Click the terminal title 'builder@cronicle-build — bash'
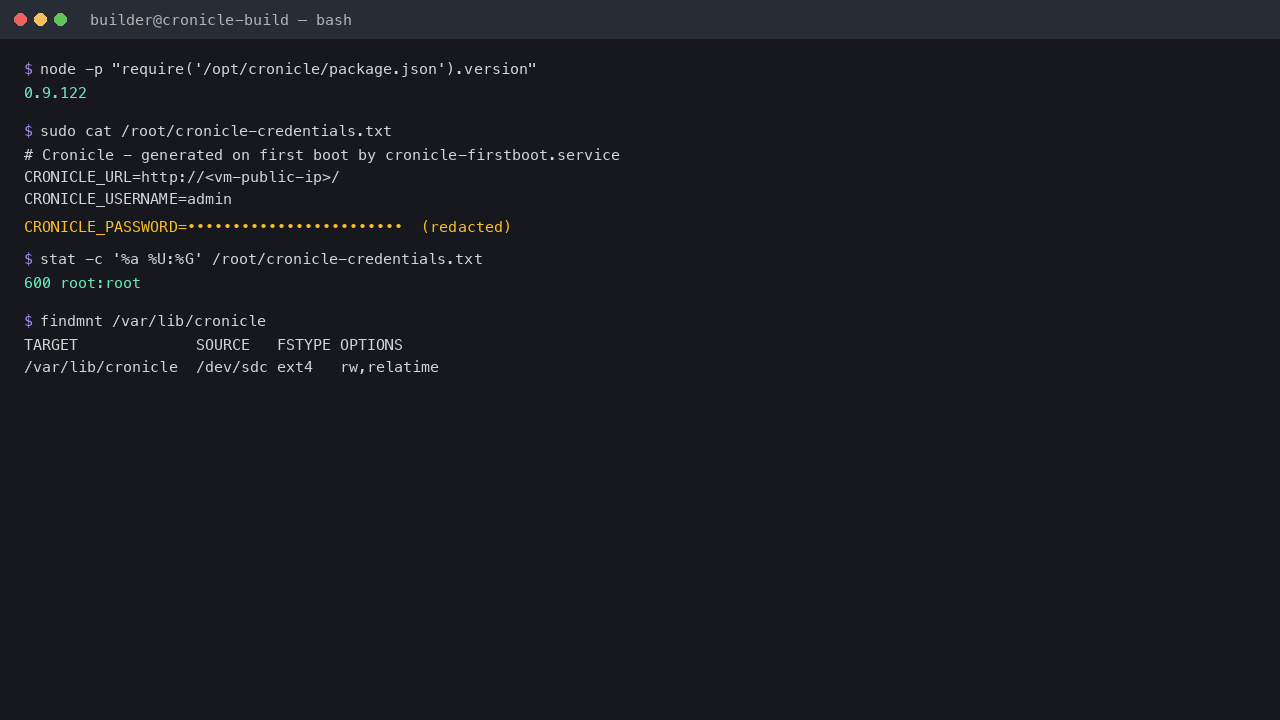1280x720 pixels. tap(221, 20)
